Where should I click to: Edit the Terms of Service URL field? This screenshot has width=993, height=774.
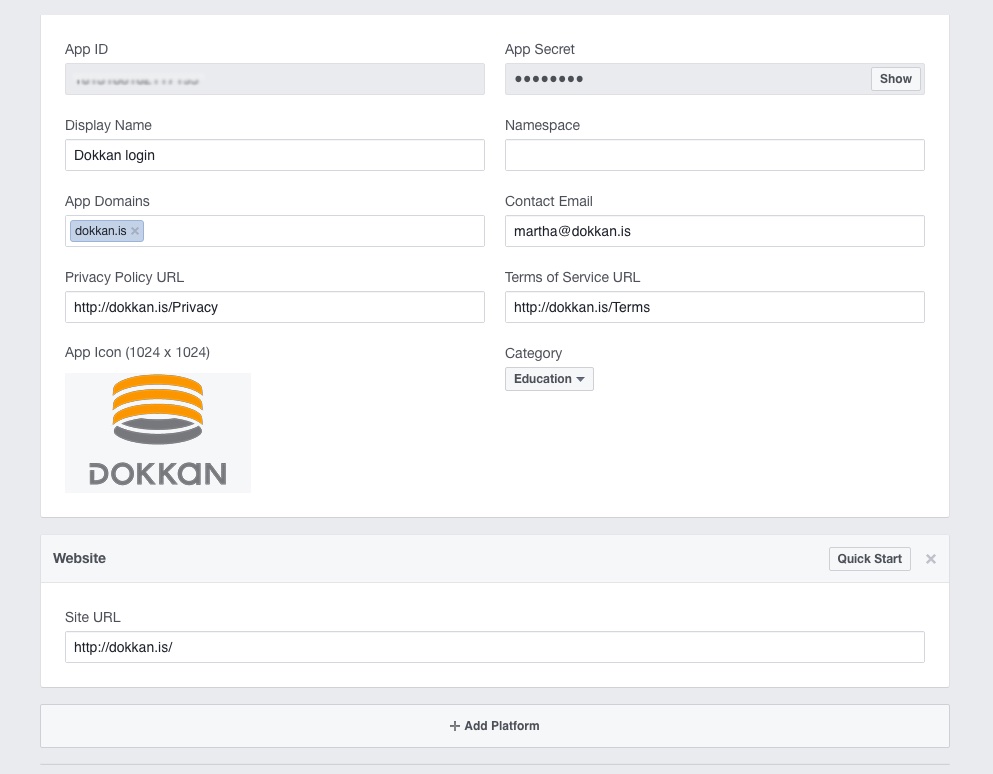pyautogui.click(x=714, y=307)
